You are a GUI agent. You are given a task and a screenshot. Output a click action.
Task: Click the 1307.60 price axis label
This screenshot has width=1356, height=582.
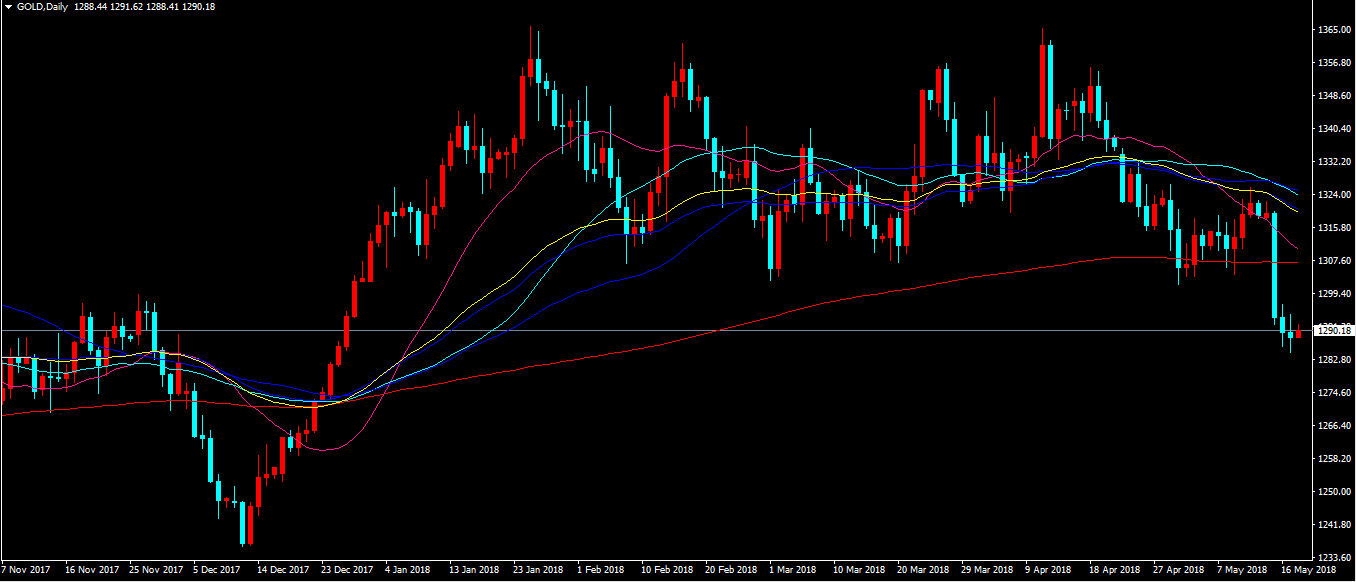coord(1334,261)
